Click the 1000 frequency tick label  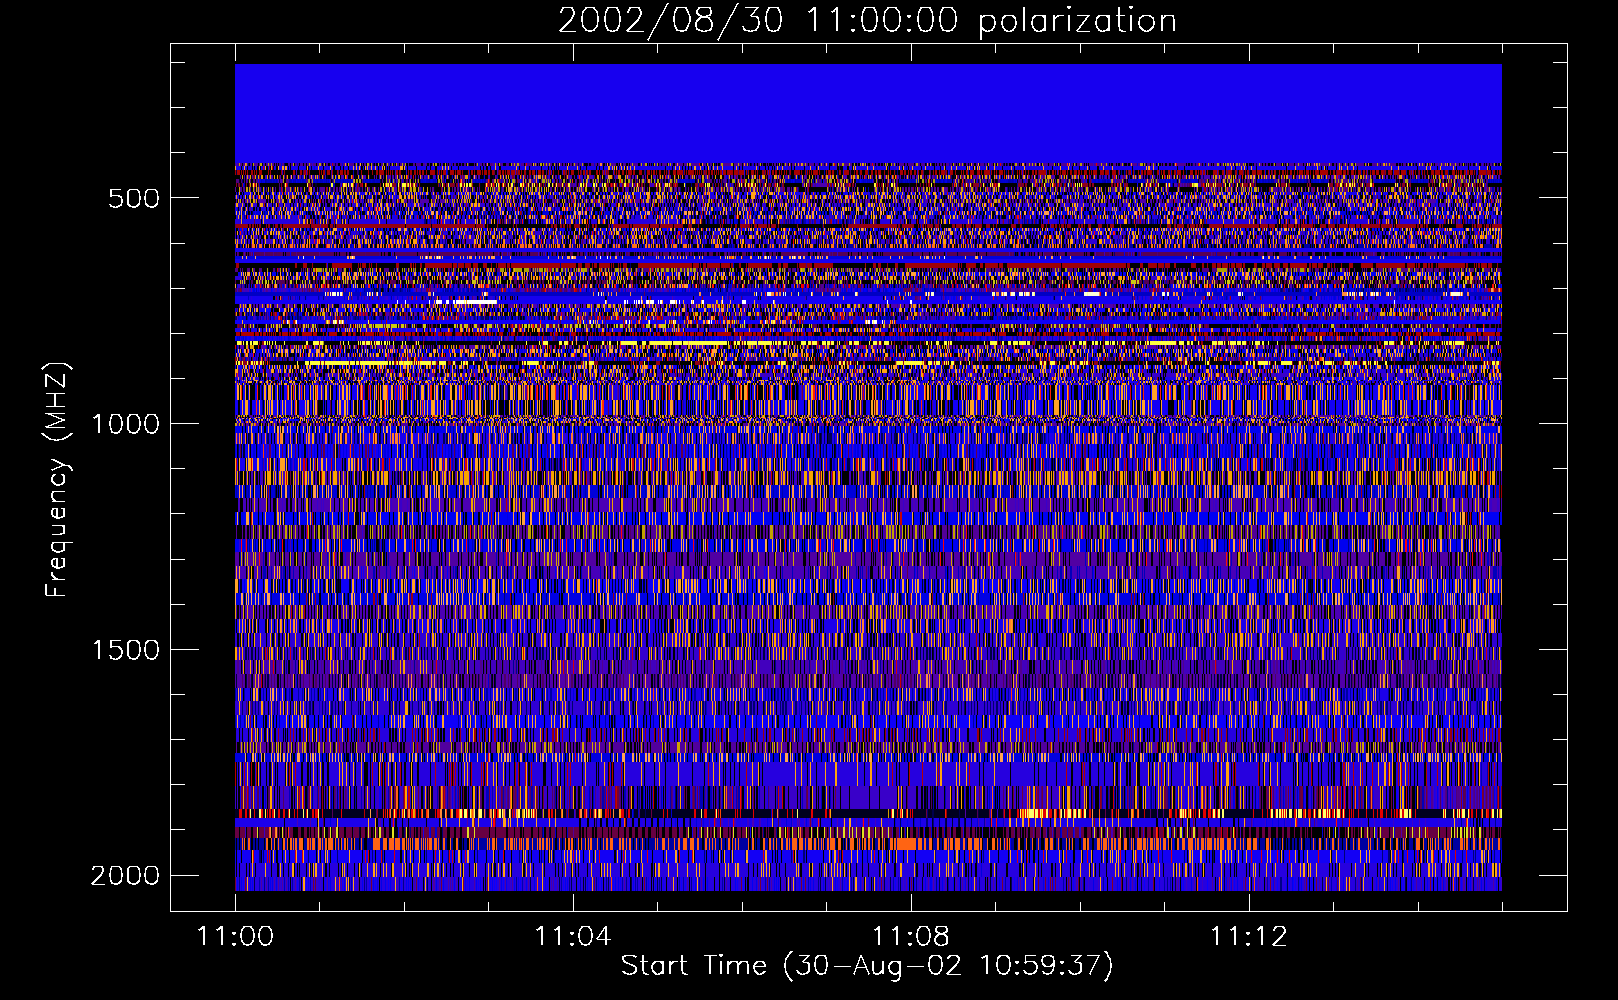(x=125, y=424)
